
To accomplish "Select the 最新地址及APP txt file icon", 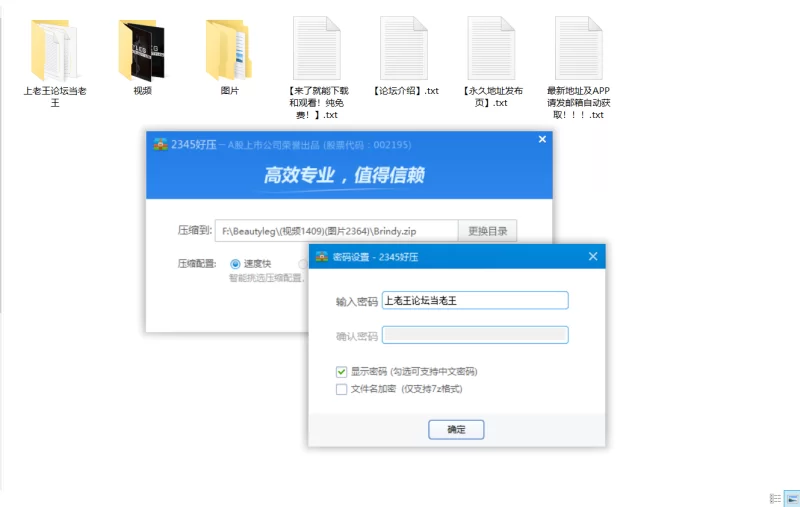I will pyautogui.click(x=579, y=48).
